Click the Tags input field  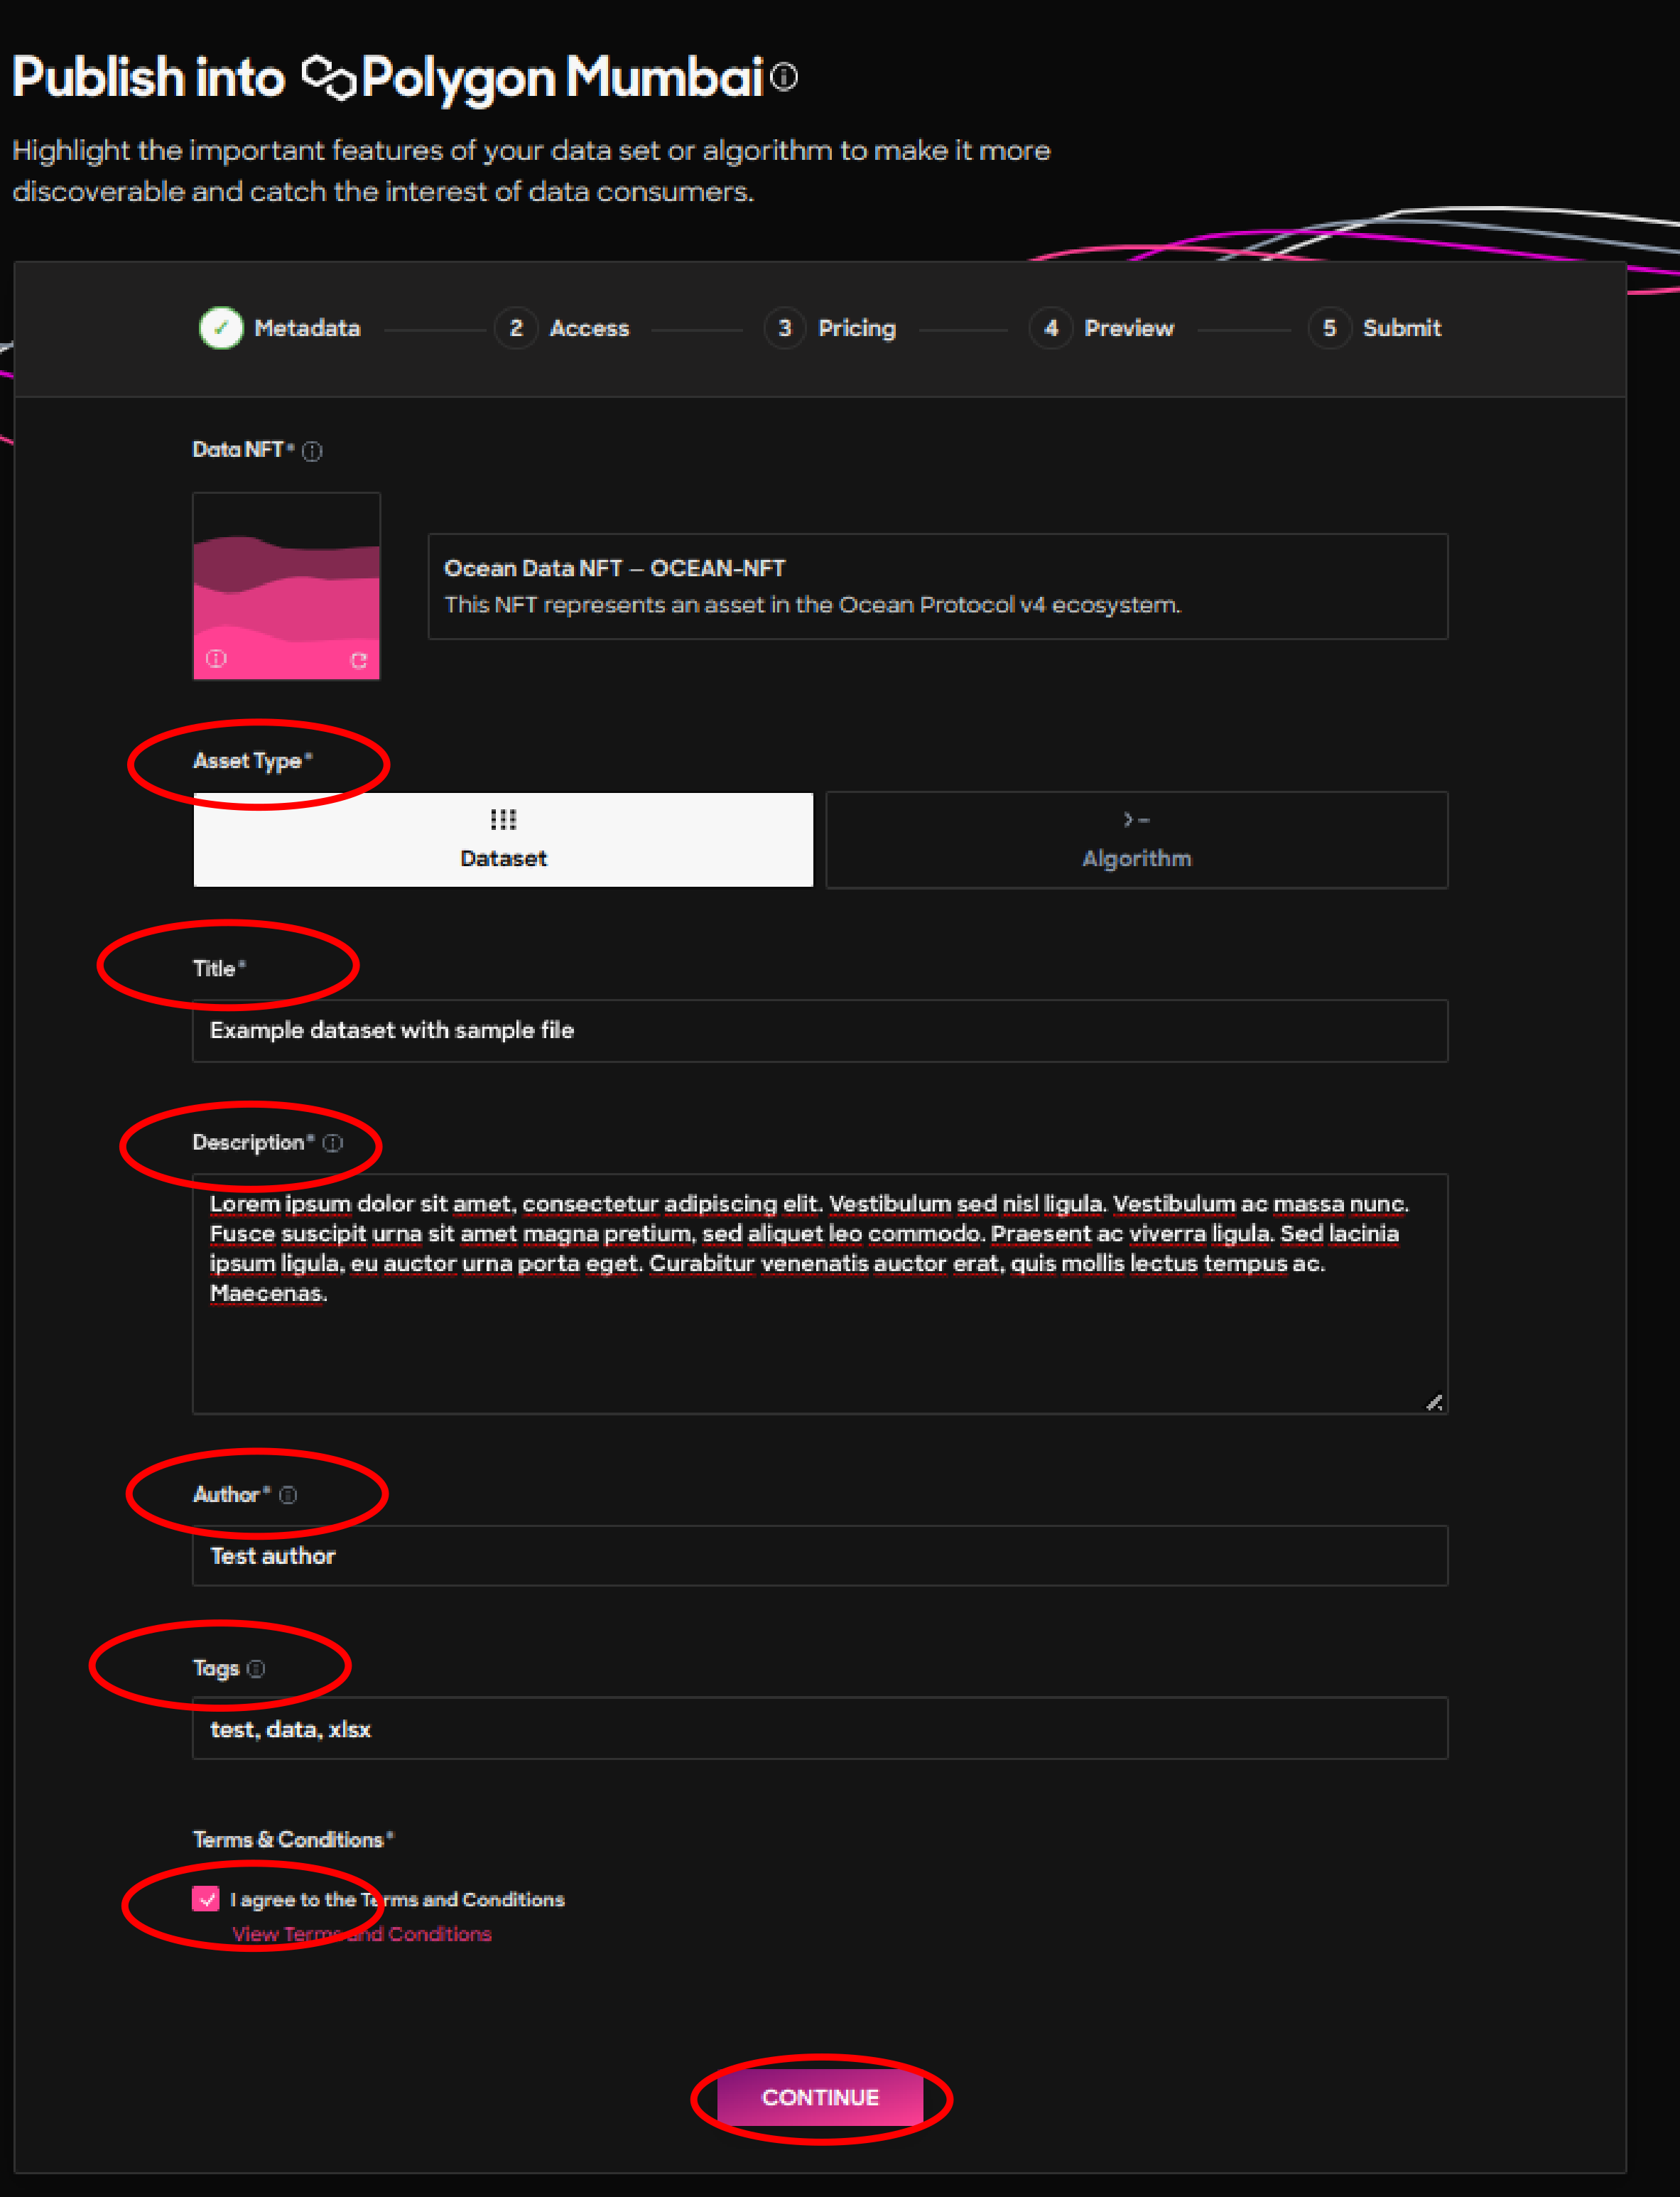[820, 1729]
